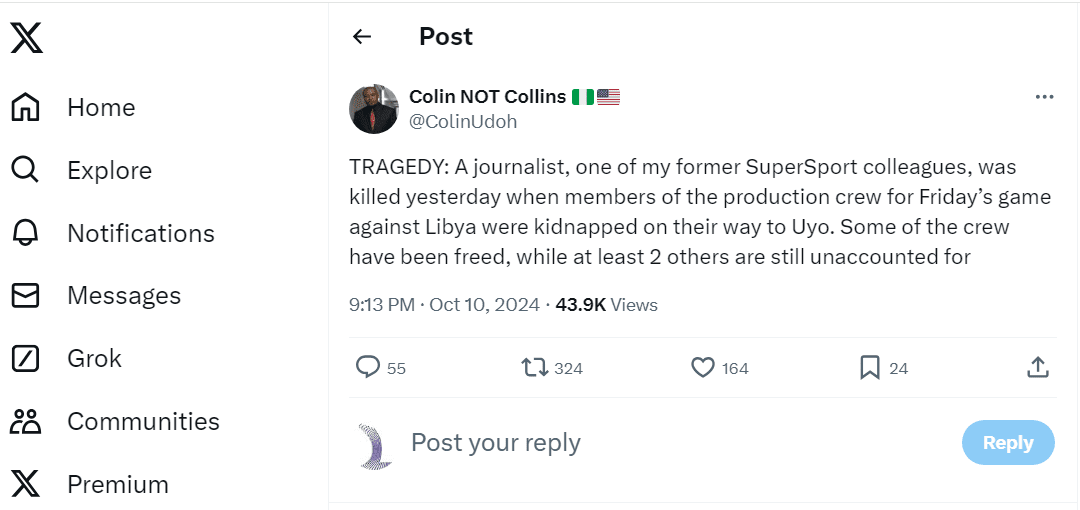Click the X logo at top left
The height and width of the screenshot is (510, 1080).
tap(27, 38)
